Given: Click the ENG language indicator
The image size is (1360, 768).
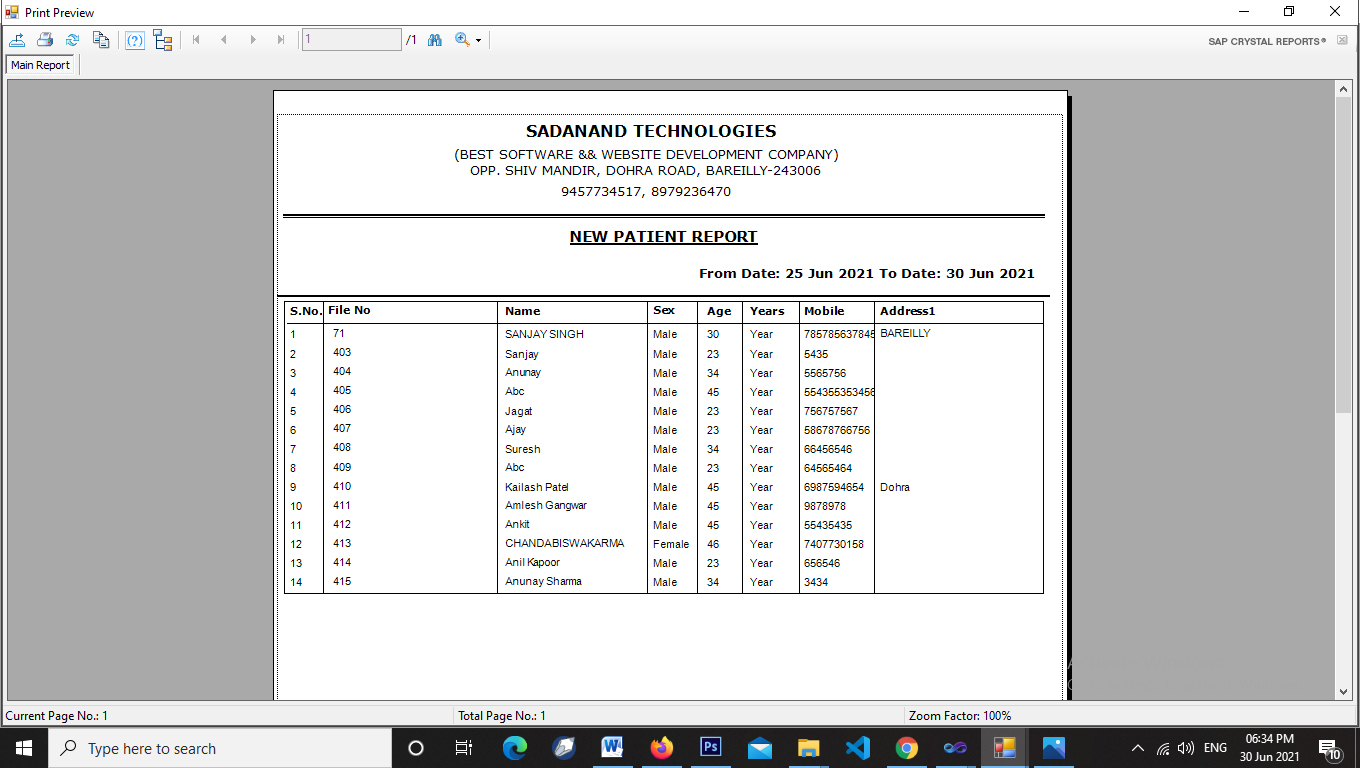Looking at the screenshot, I should (1215, 748).
